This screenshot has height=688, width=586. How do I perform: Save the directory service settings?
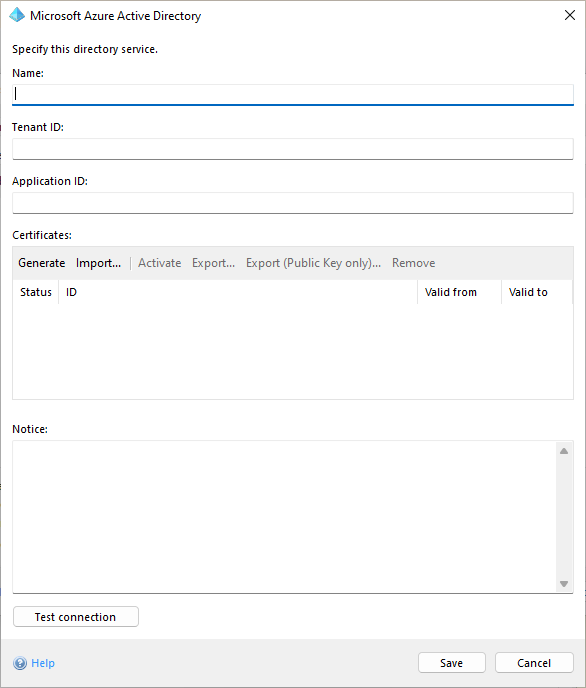tap(452, 663)
